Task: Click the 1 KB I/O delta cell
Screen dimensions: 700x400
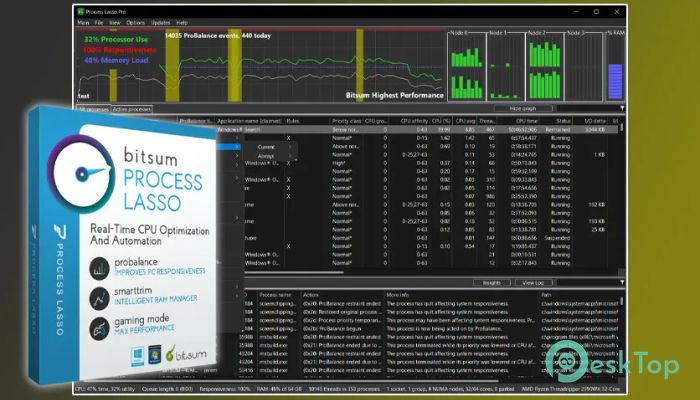Action: (x=600, y=154)
